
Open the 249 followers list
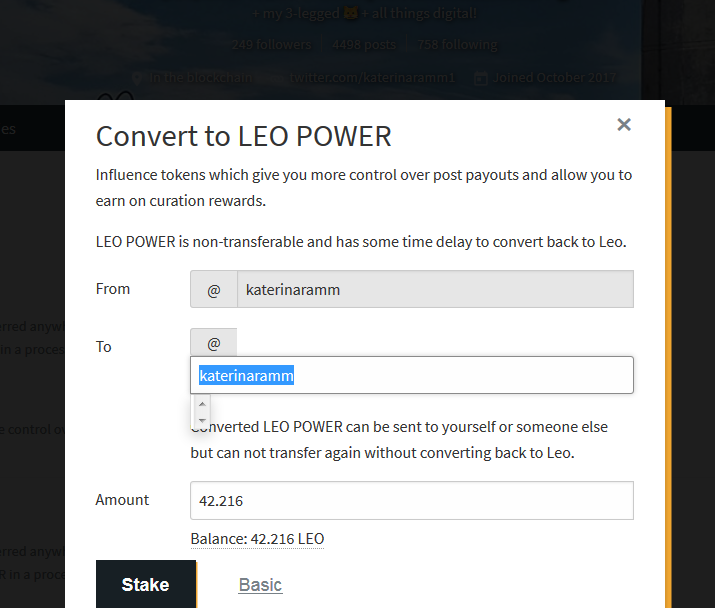271,45
